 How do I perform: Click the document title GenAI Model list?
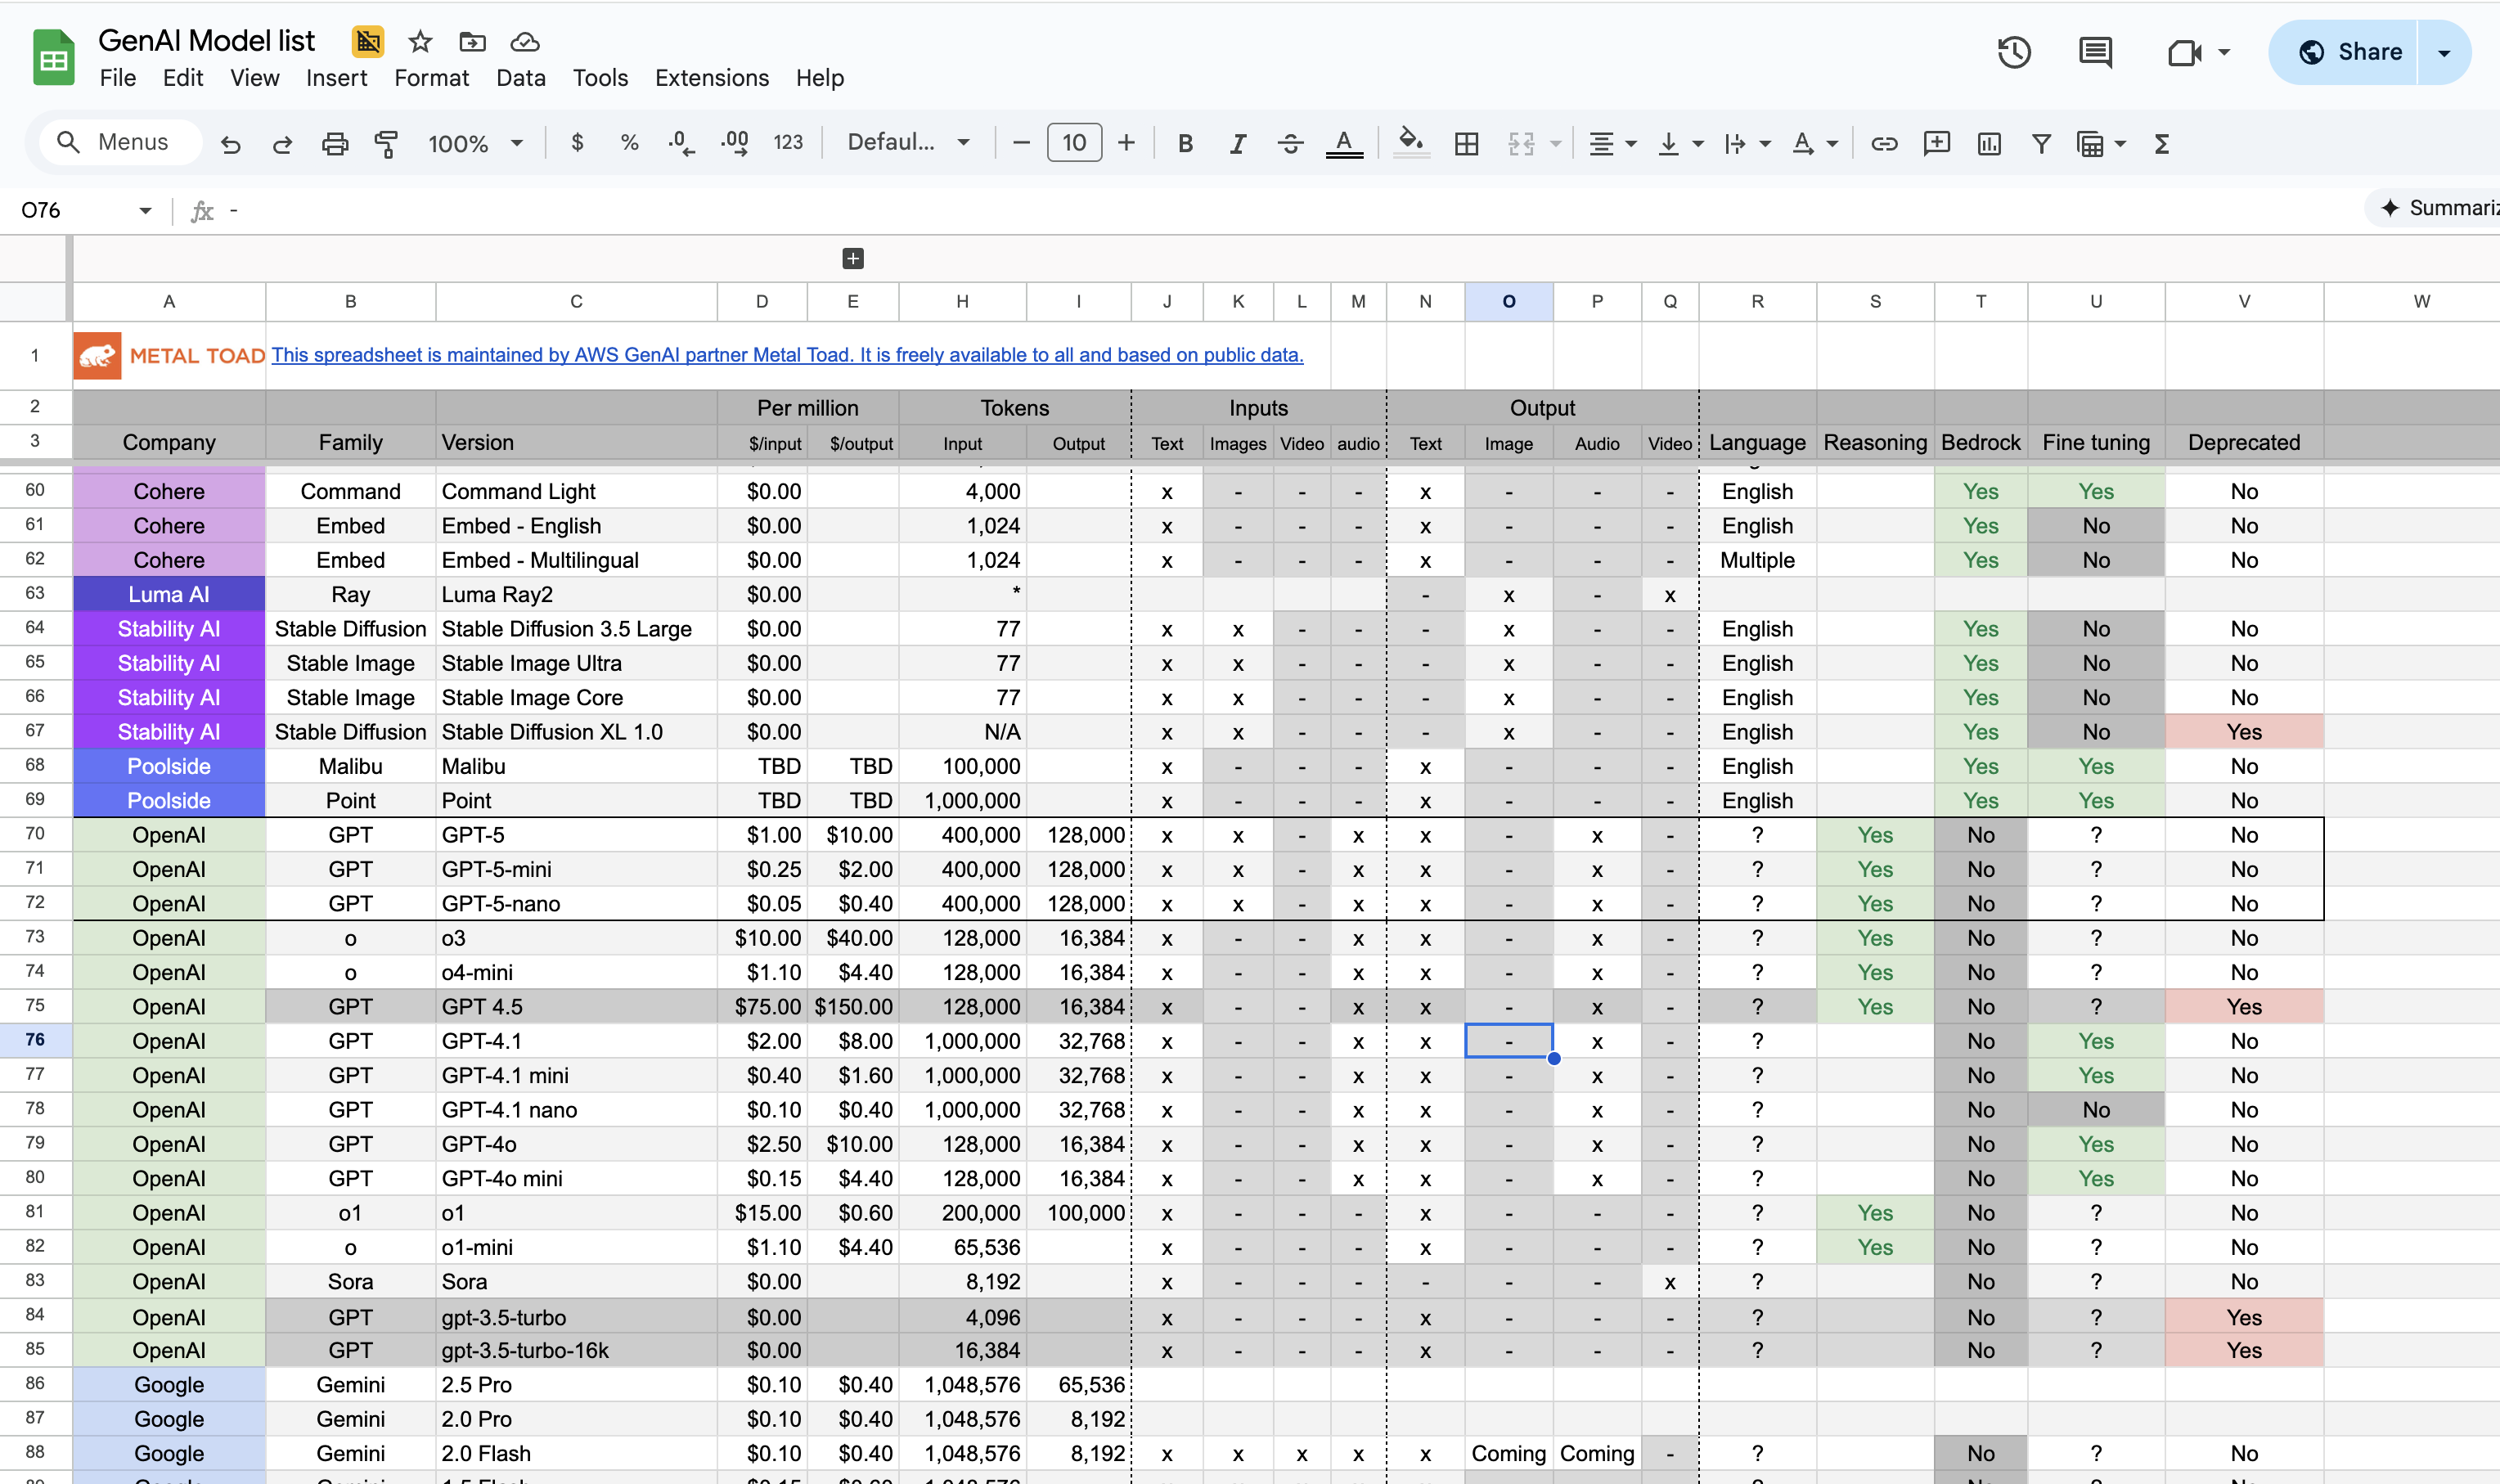pyautogui.click(x=206, y=41)
